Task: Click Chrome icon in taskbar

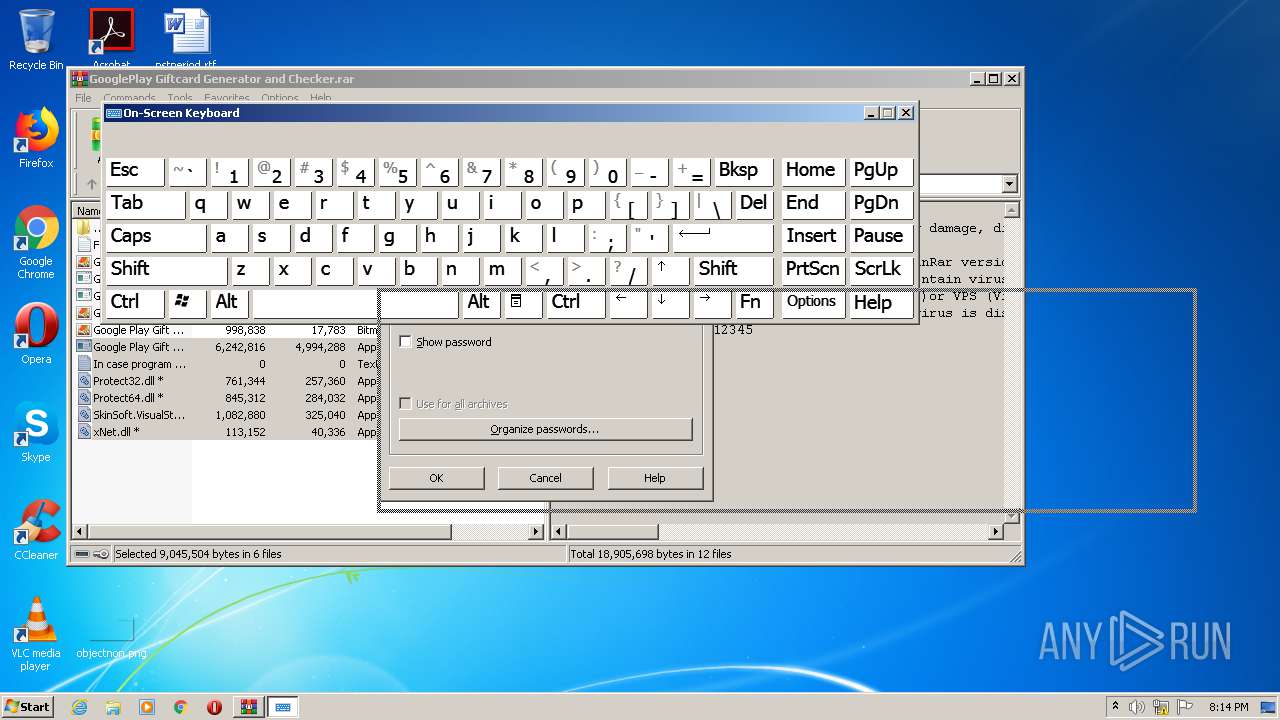Action: tap(180, 707)
